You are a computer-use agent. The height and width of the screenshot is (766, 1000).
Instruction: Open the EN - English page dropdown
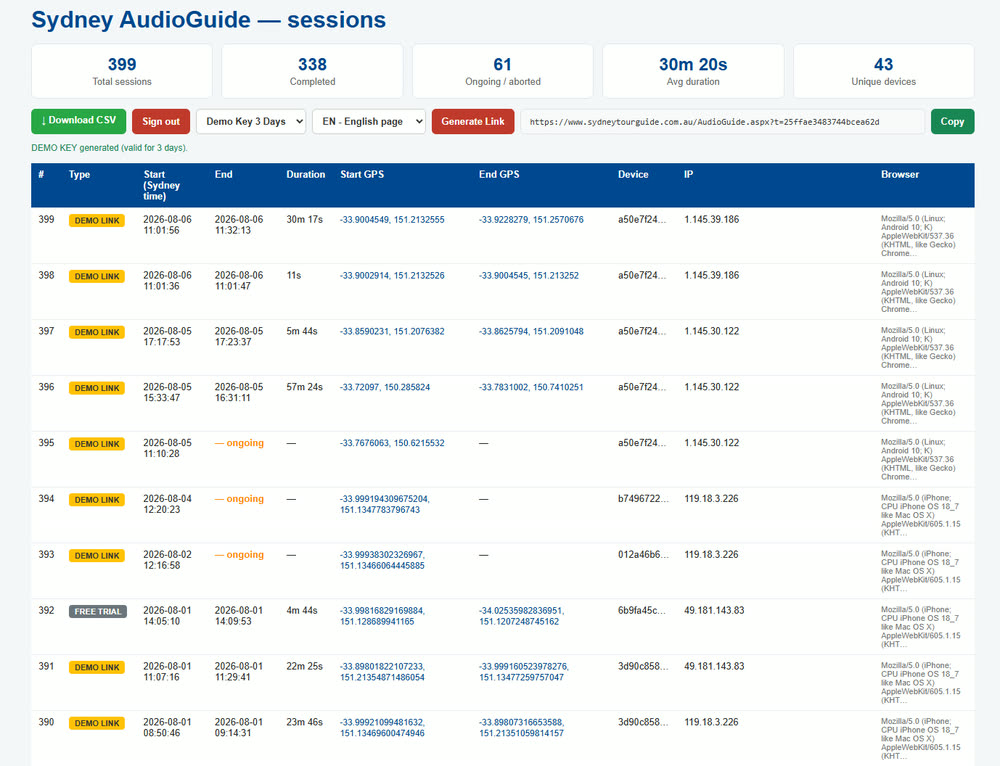pos(369,121)
